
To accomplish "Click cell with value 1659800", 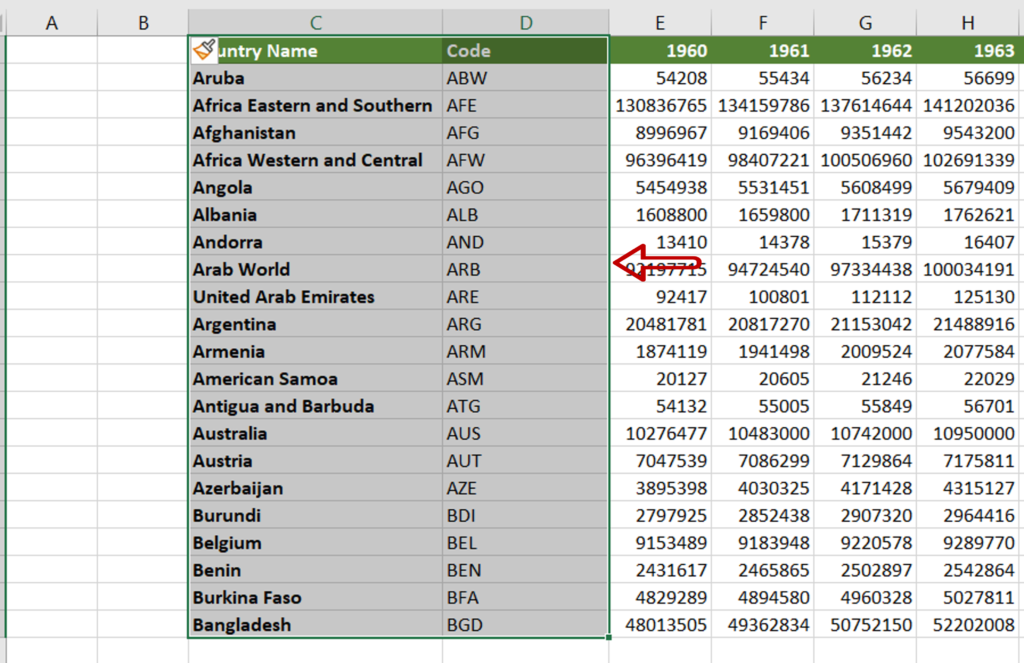I will 763,215.
